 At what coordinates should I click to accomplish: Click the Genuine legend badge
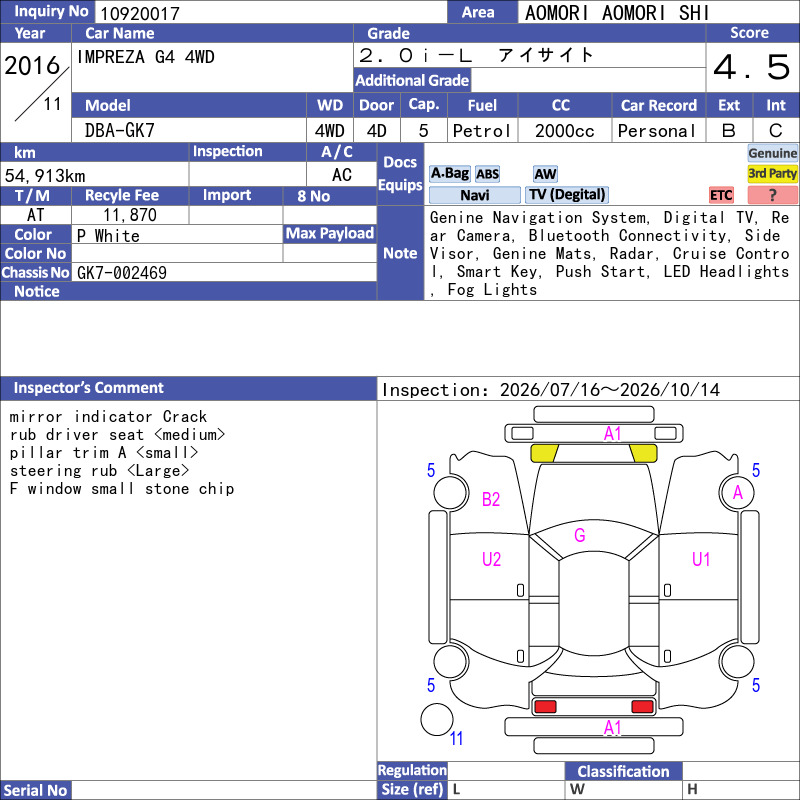pyautogui.click(x=772, y=153)
